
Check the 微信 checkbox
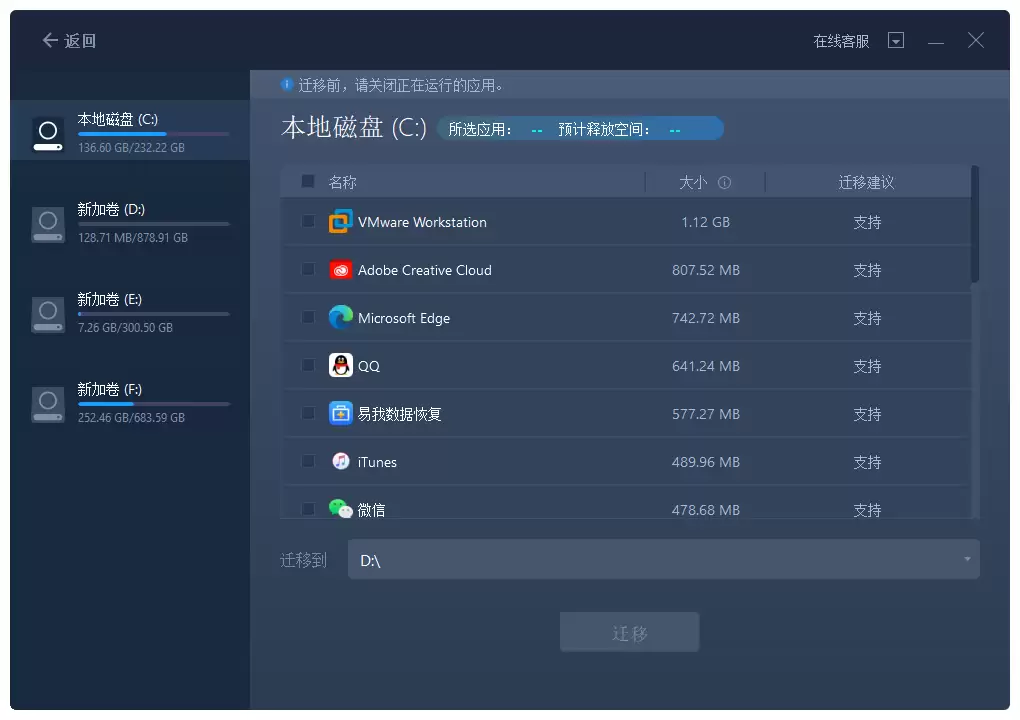308,509
